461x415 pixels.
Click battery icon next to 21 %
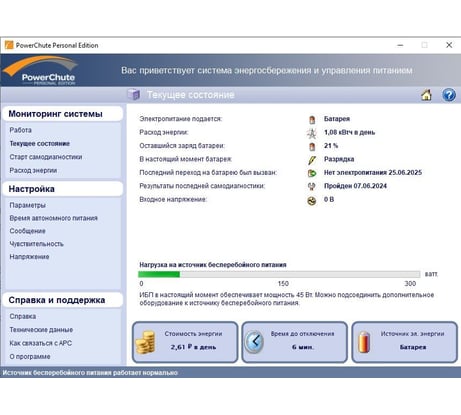(x=312, y=146)
